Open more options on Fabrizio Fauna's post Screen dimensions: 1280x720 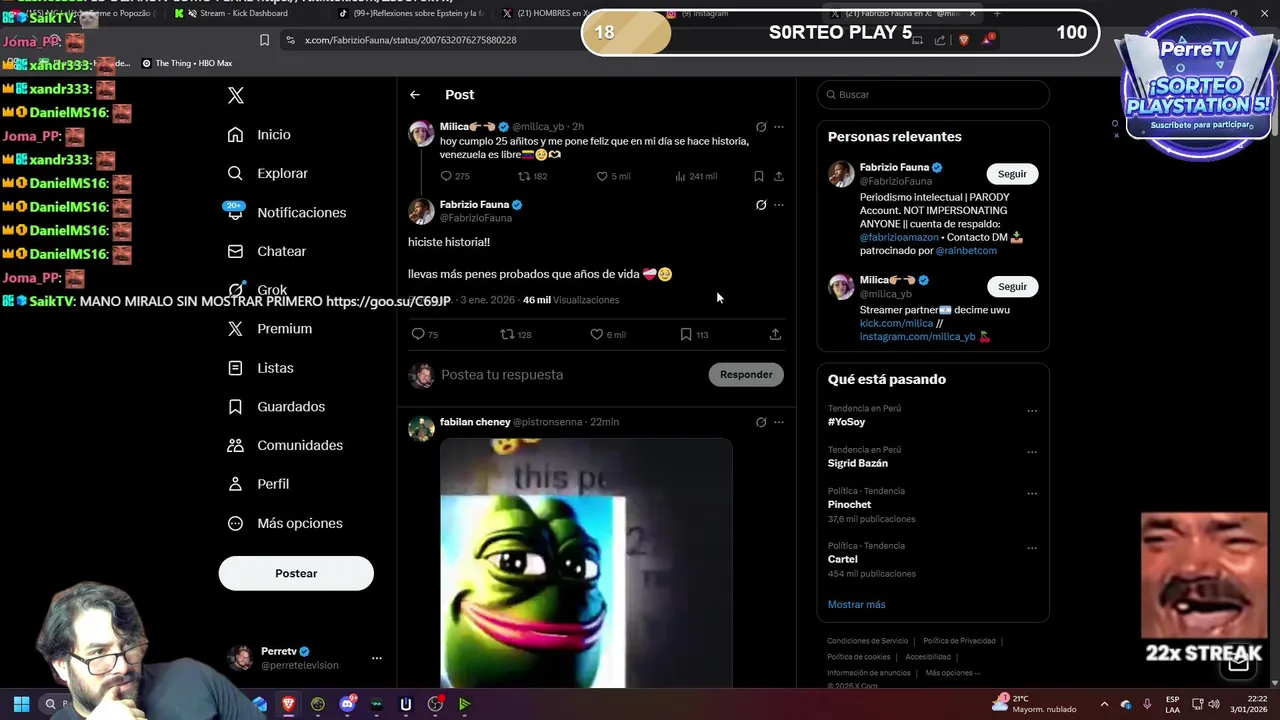(x=779, y=205)
